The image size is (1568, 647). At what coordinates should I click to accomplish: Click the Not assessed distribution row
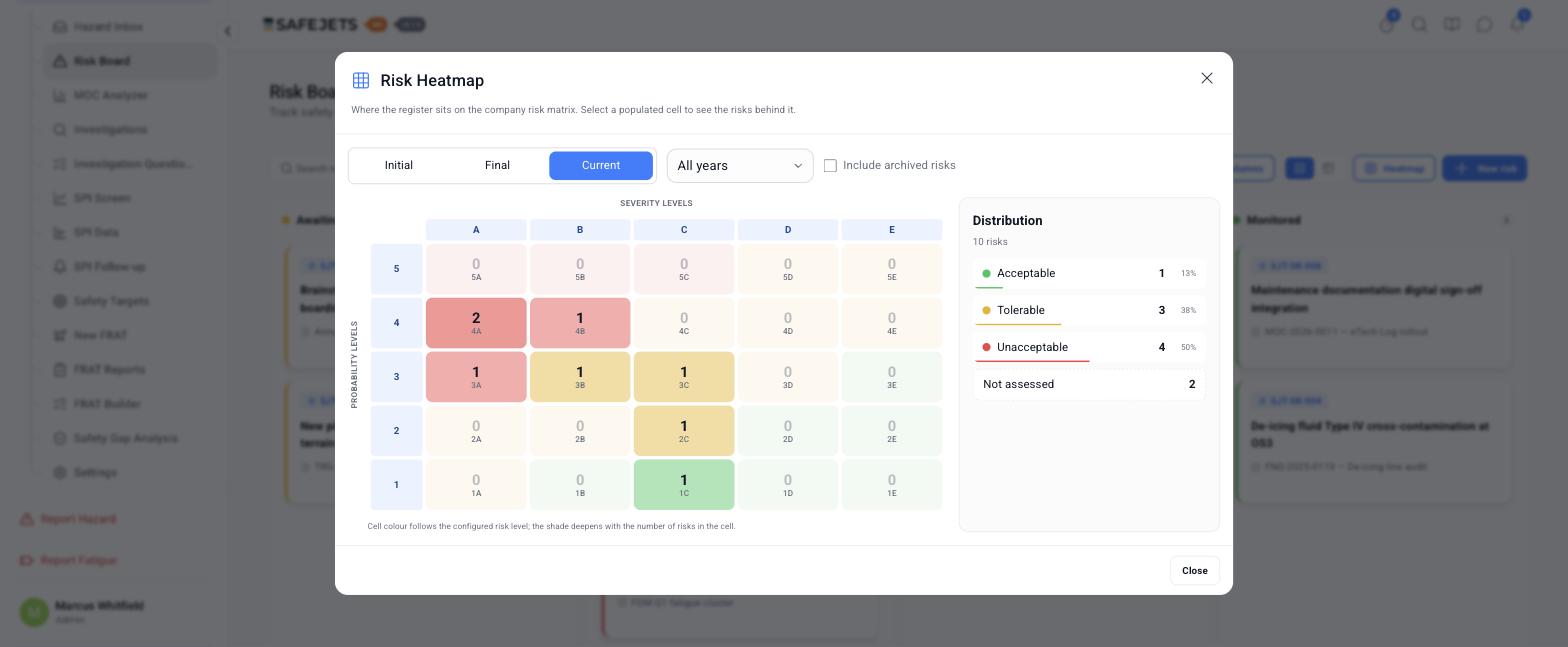pos(1089,384)
